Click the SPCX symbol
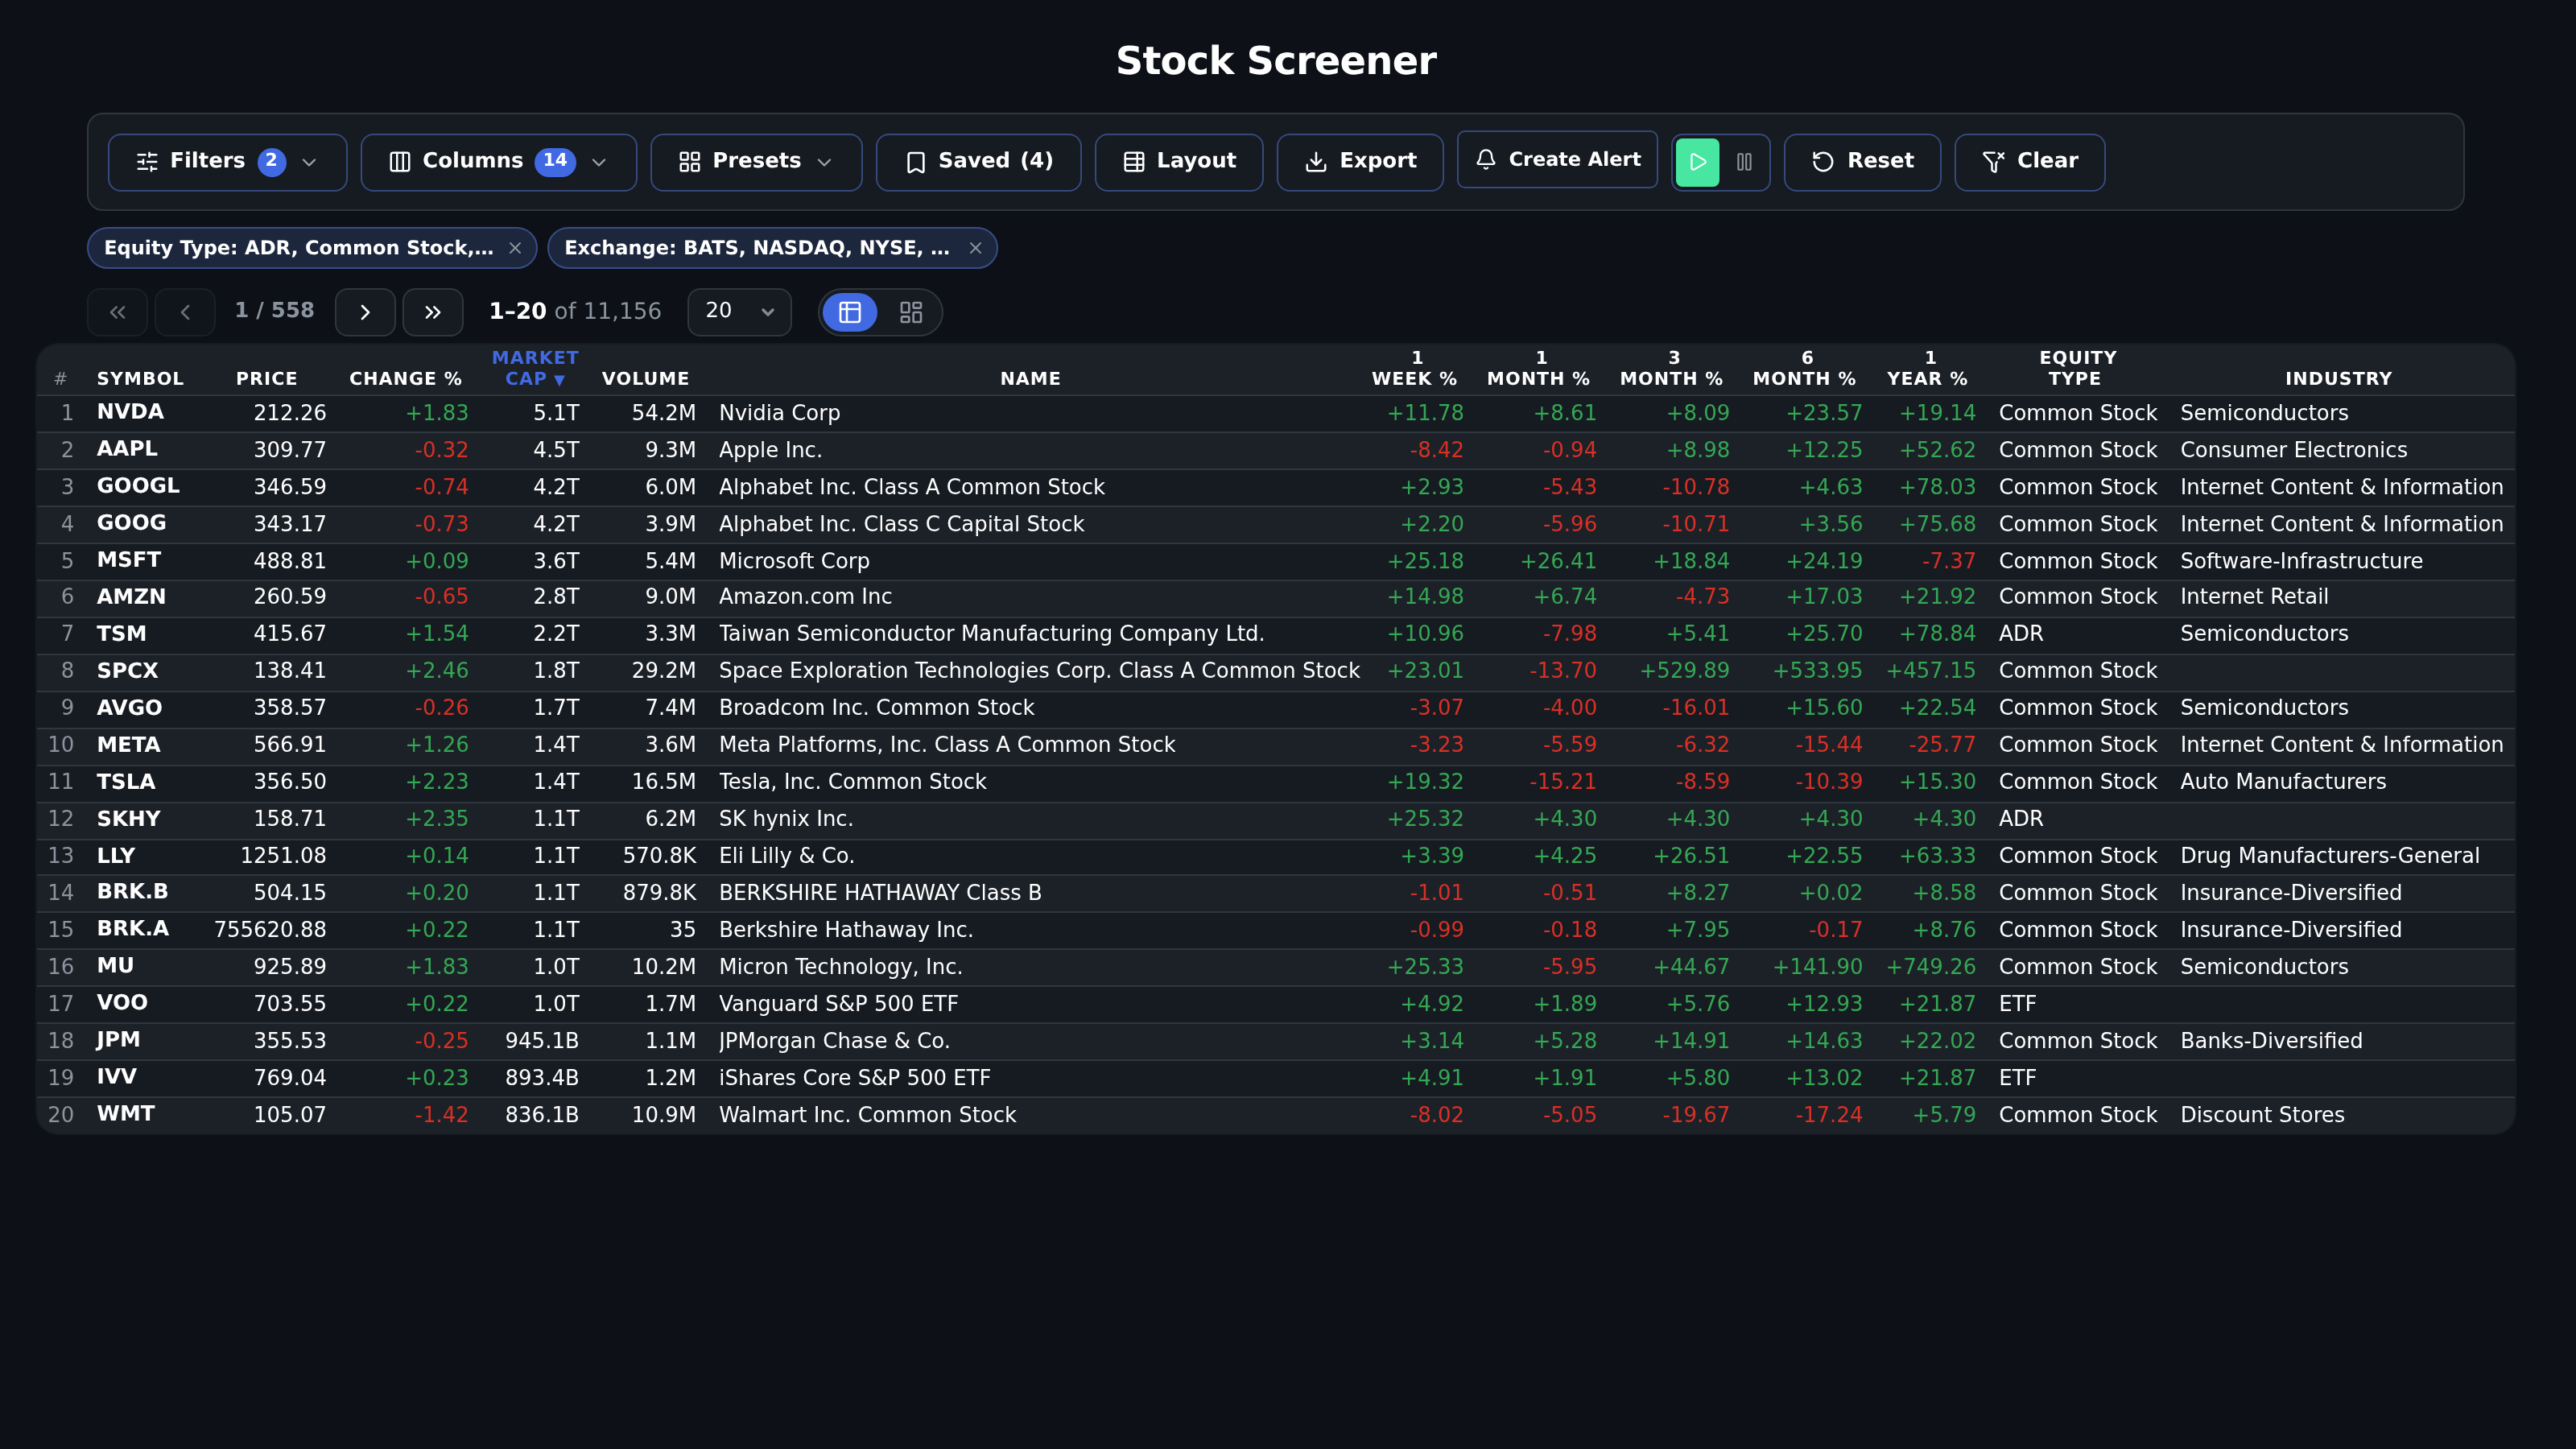This screenshot has width=2576, height=1449. tap(127, 671)
